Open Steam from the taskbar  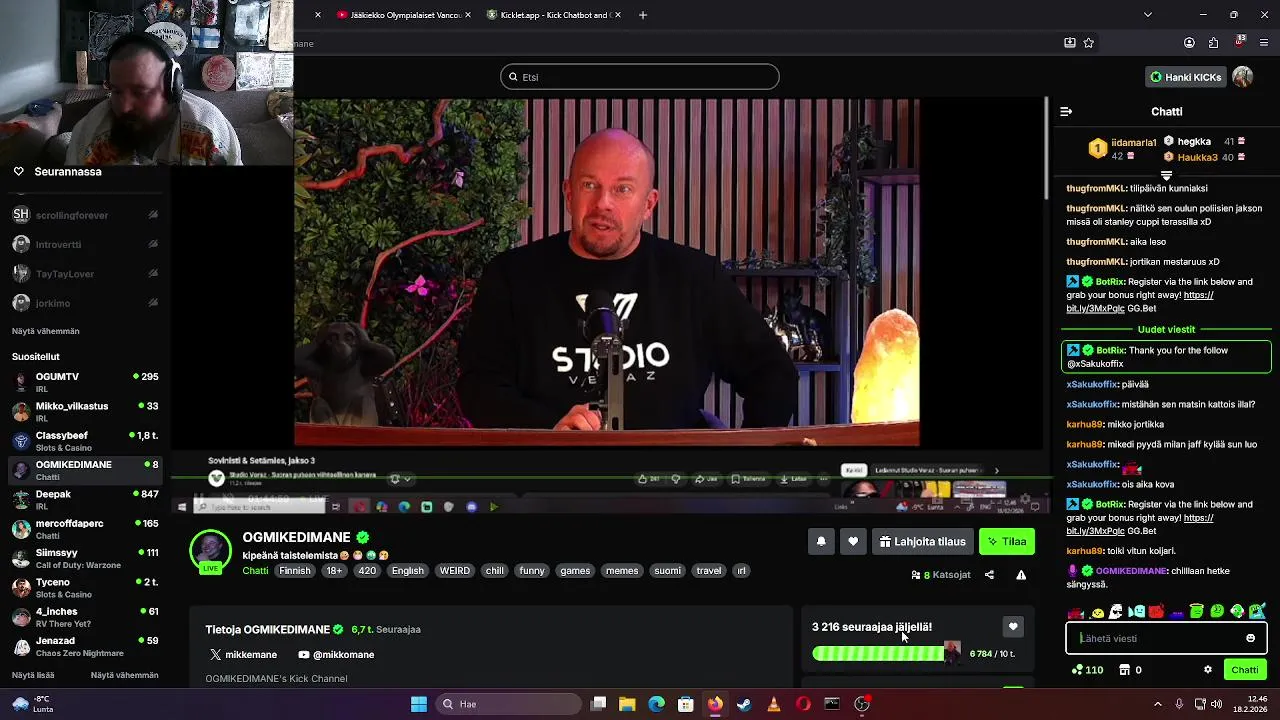[x=744, y=704]
